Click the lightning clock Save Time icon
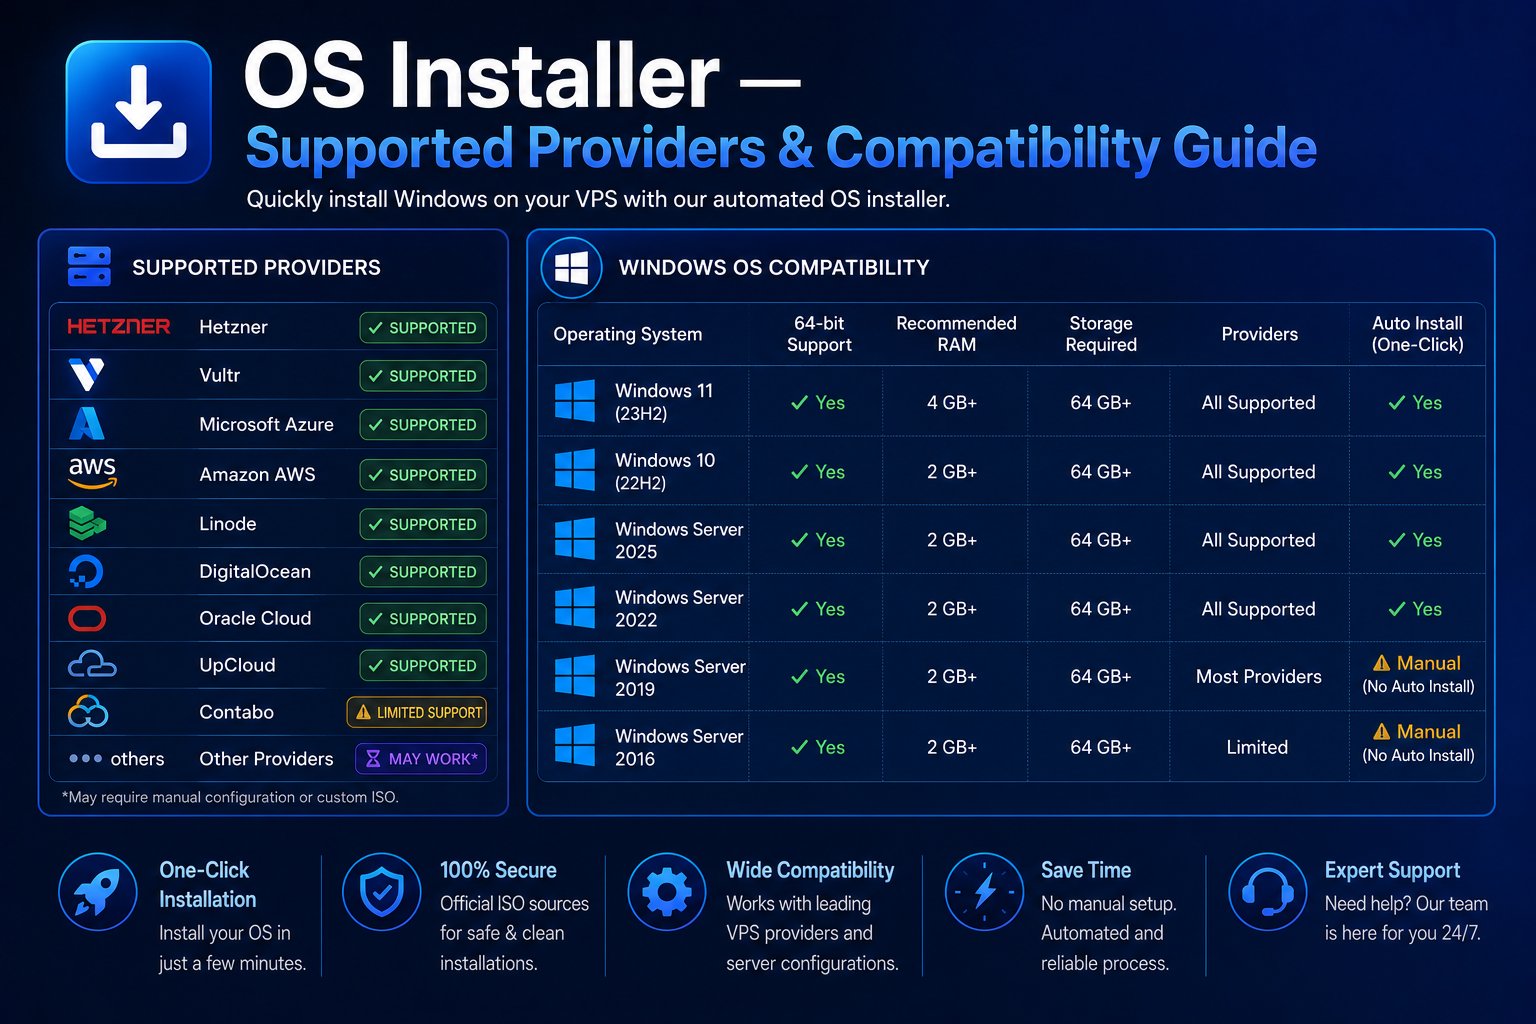This screenshot has height=1024, width=1536. click(985, 891)
